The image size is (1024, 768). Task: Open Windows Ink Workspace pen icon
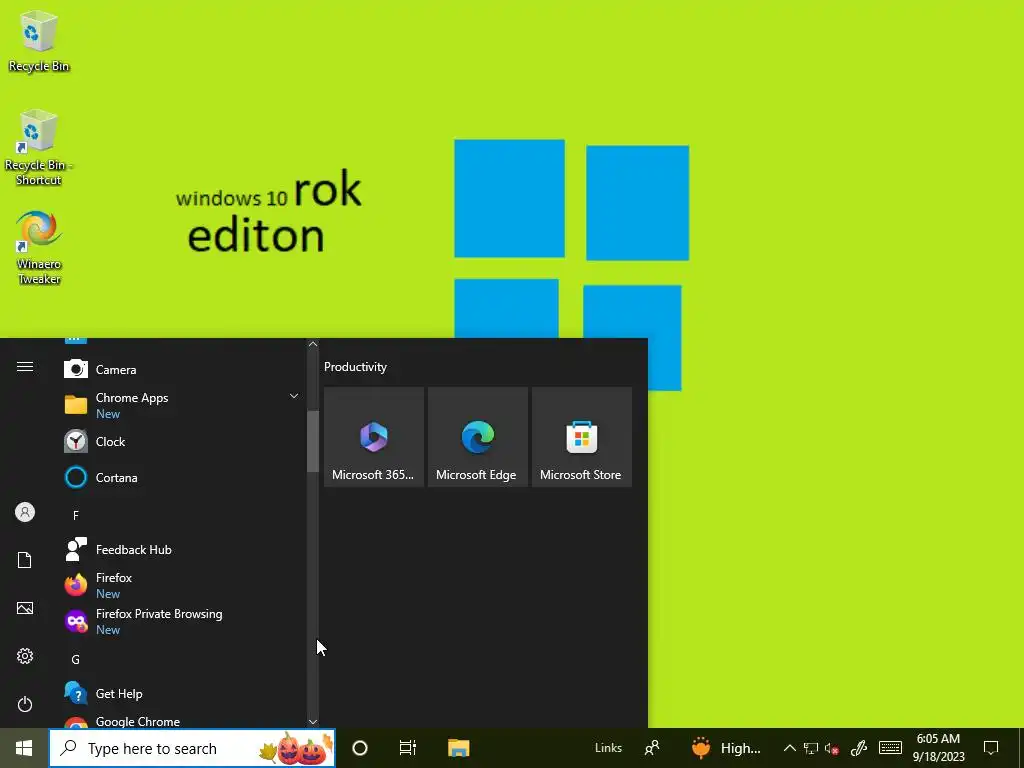pyautogui.click(x=859, y=748)
